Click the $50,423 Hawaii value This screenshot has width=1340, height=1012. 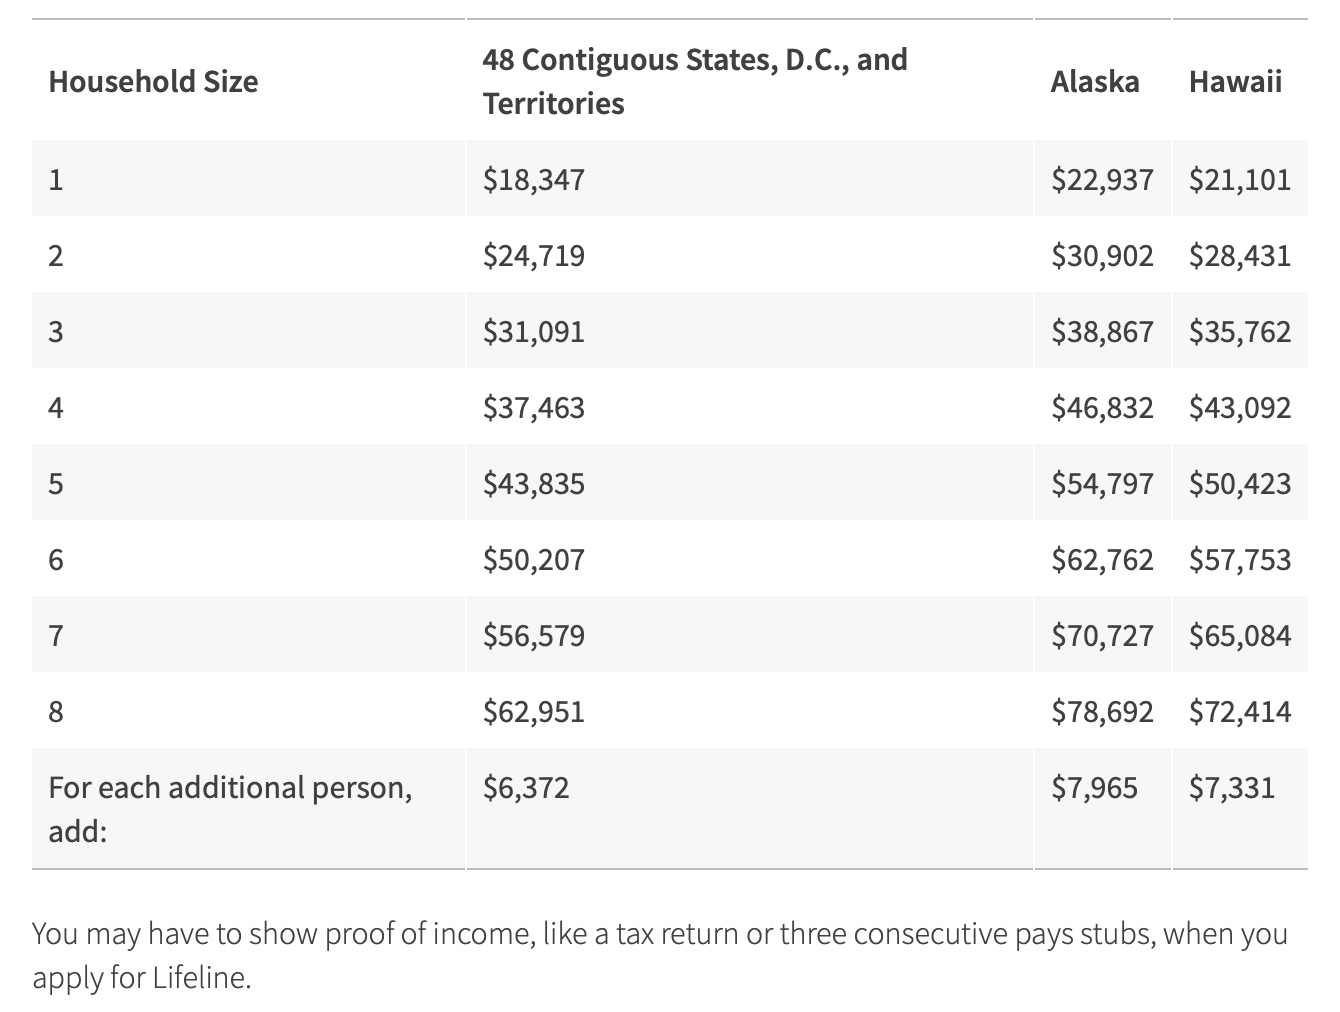click(x=1240, y=483)
